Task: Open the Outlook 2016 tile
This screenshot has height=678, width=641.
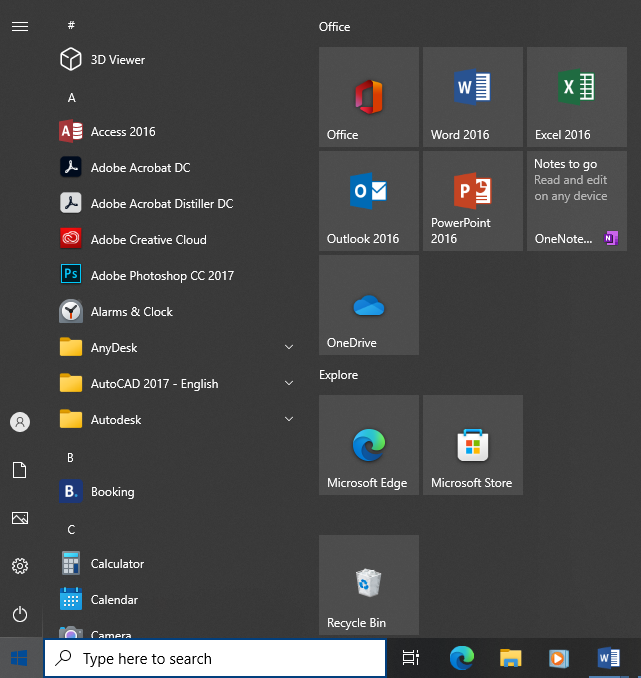Action: point(369,201)
